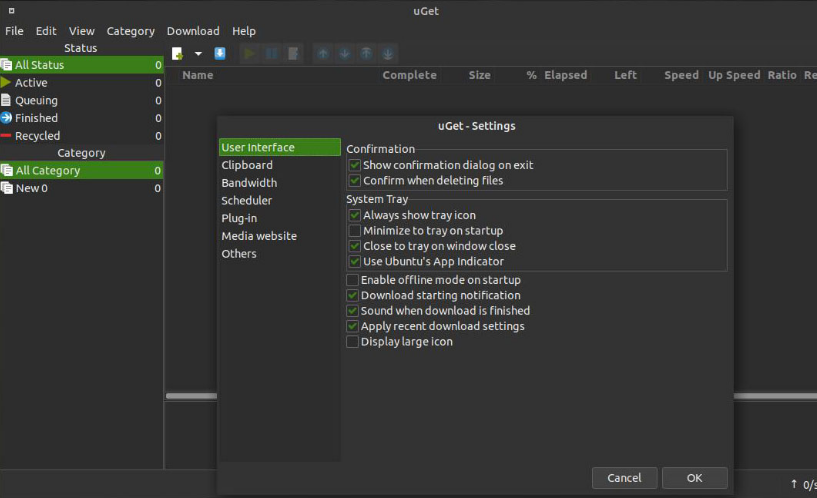Viewport: 817px width, 498px height.
Task: Switch to Clipboard settings page
Action: [x=280, y=165]
